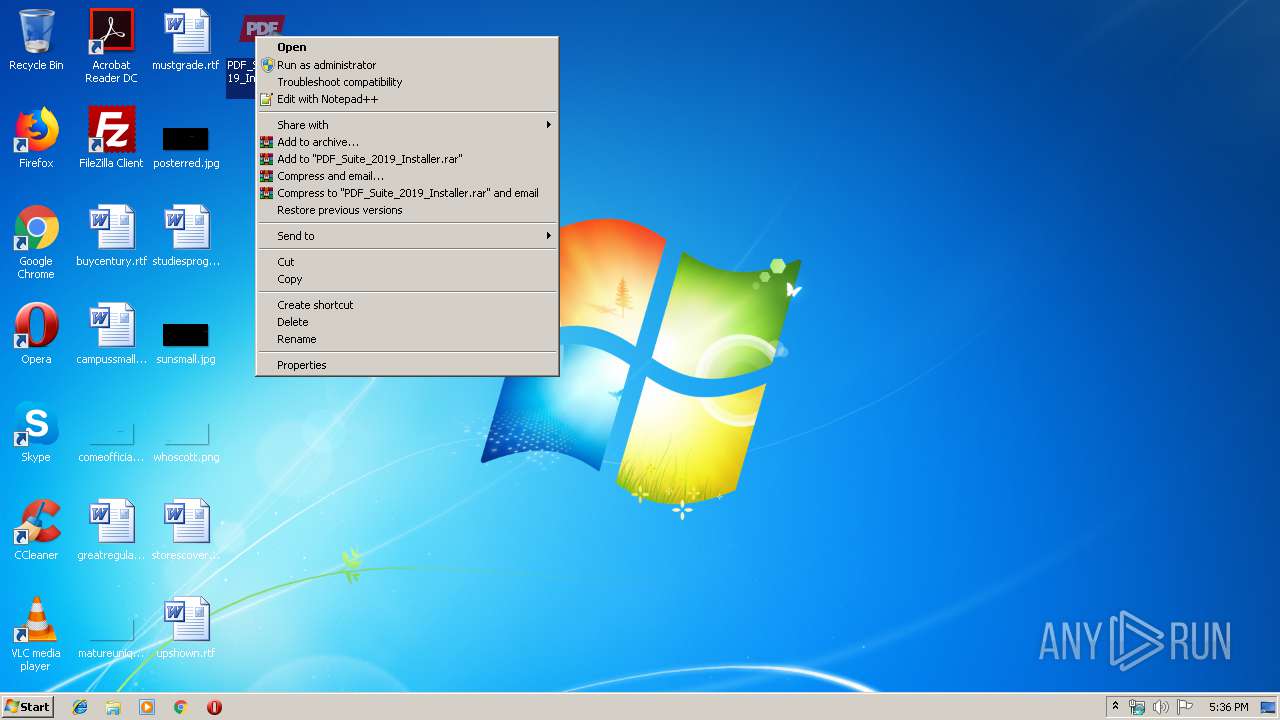
Task: Open Windows Explorer from taskbar
Action: pos(113,707)
